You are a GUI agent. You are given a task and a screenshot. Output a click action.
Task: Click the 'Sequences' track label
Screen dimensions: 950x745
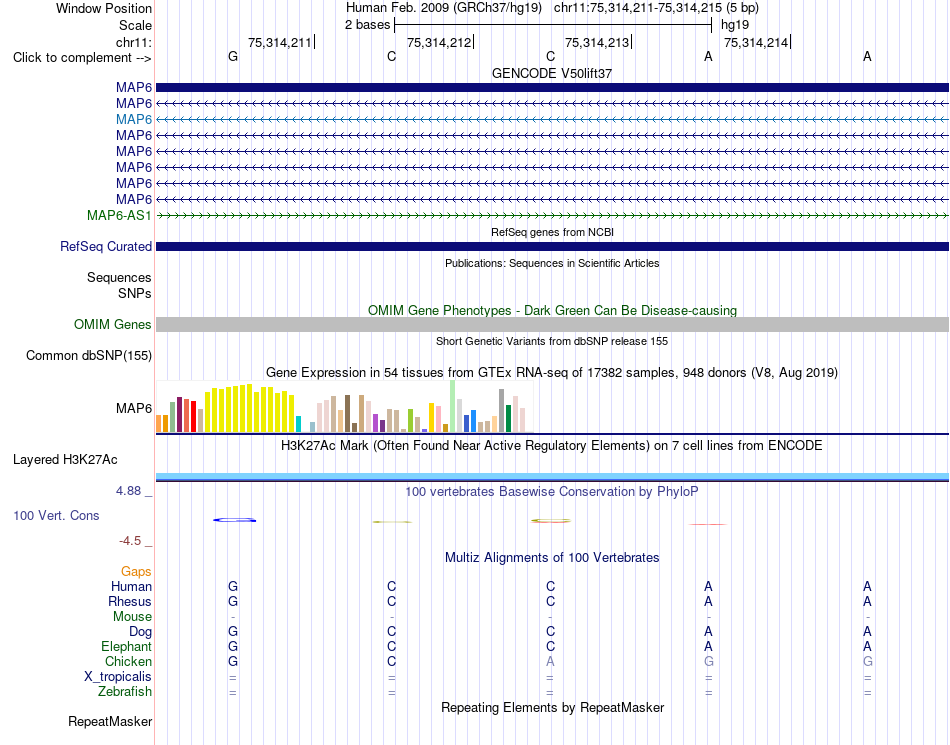[119, 277]
